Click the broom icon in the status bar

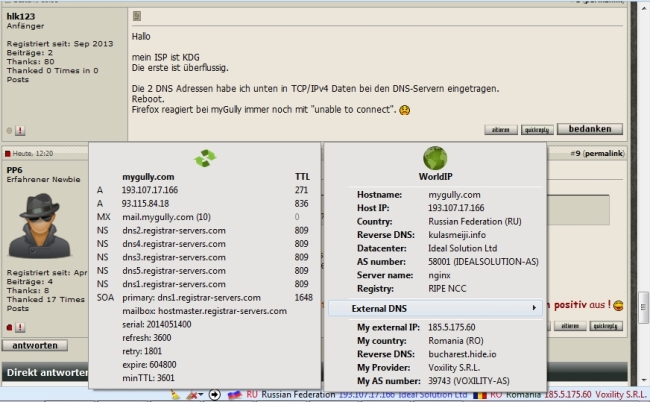[176, 395]
